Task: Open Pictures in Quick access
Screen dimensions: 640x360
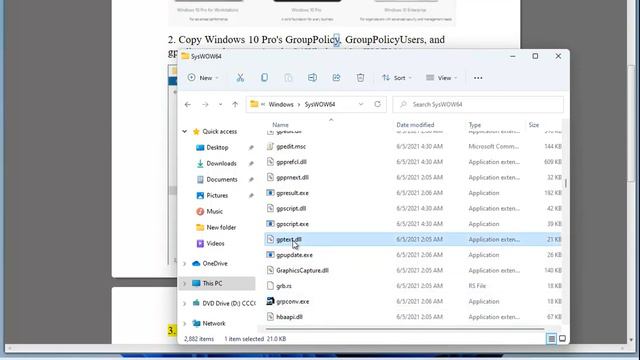Action: [217, 195]
